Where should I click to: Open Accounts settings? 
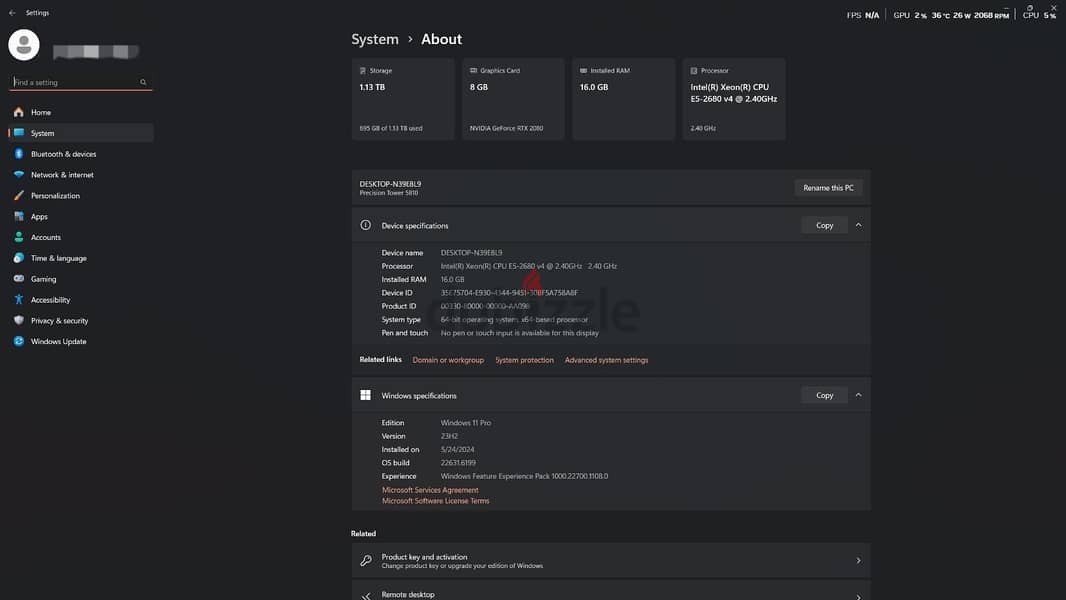click(x=81, y=237)
